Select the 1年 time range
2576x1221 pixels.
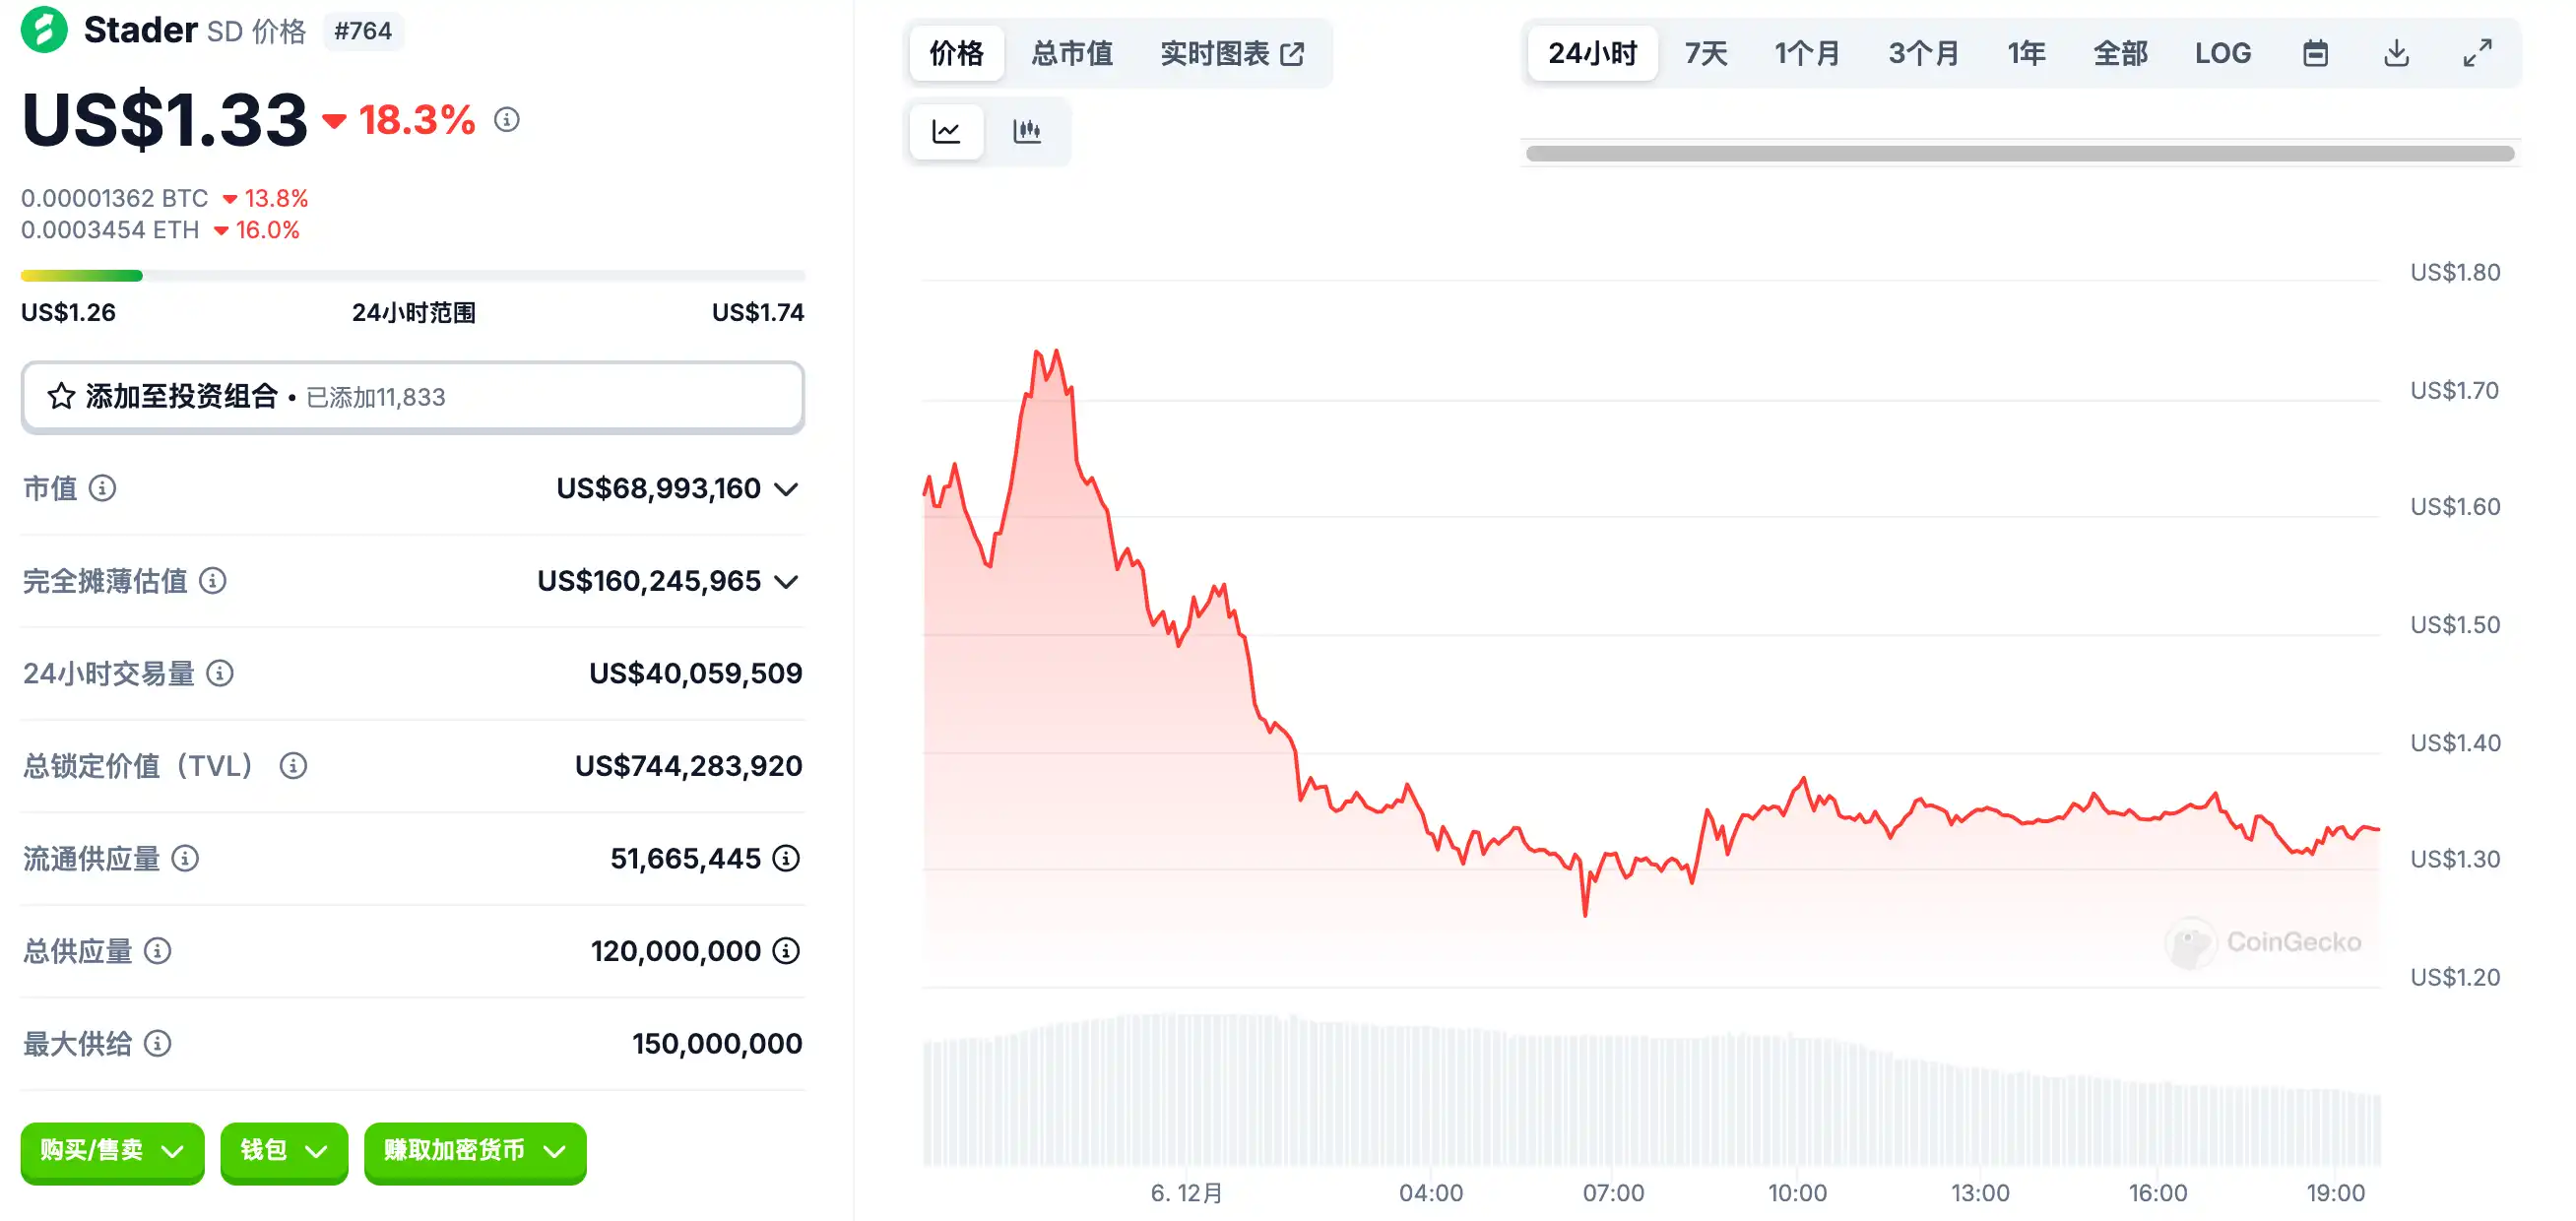[x=2026, y=53]
